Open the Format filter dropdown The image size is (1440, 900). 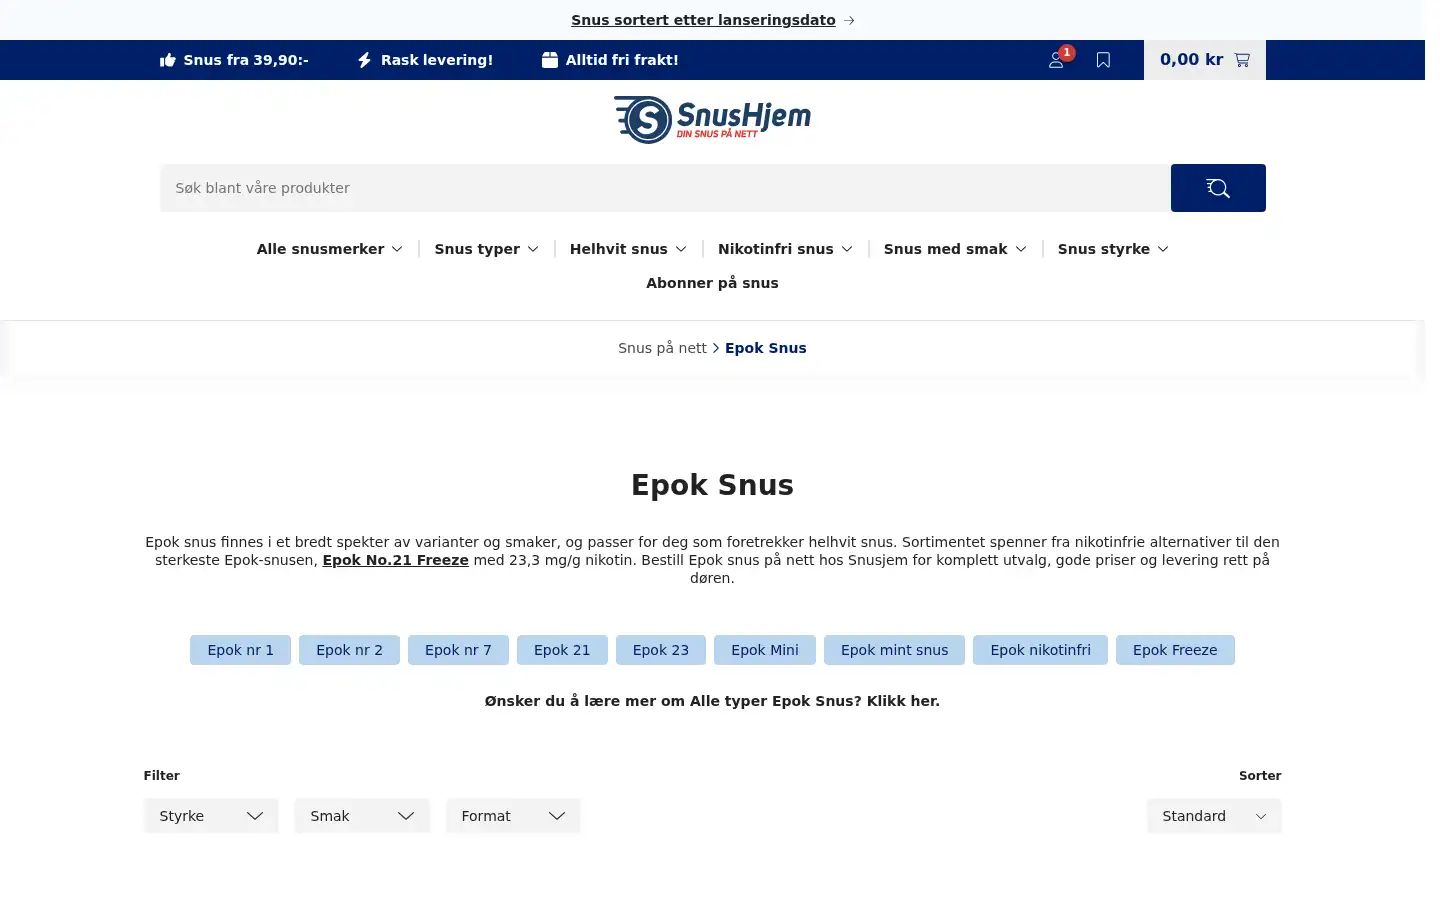click(513, 816)
